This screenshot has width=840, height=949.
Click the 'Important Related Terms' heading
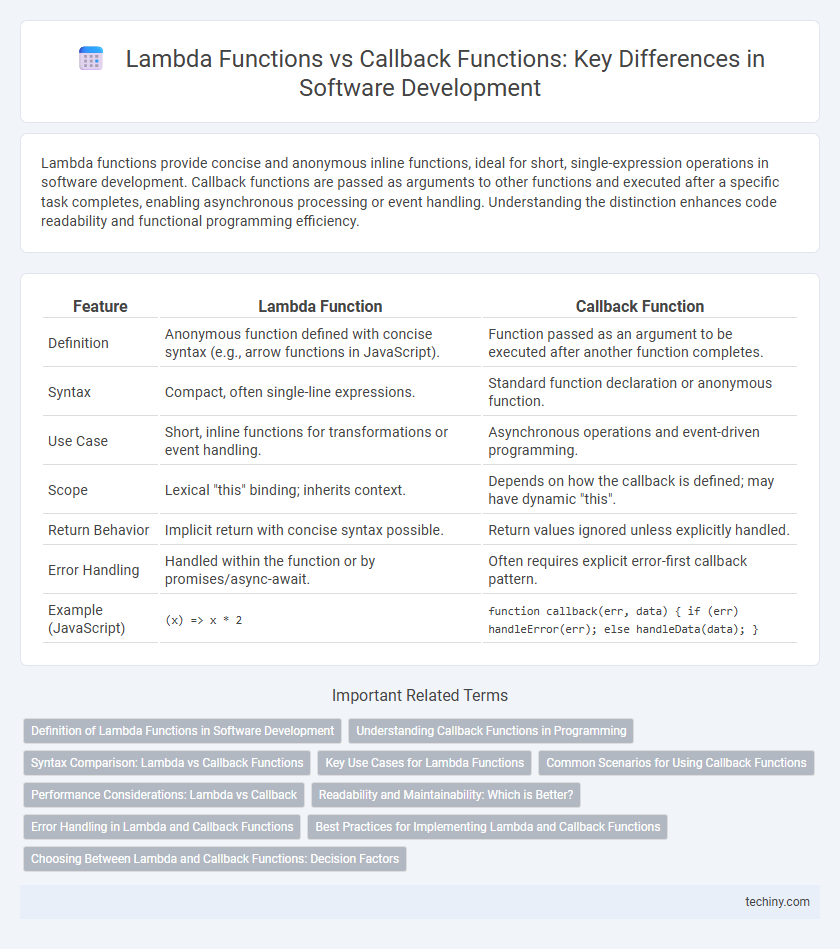coord(420,695)
